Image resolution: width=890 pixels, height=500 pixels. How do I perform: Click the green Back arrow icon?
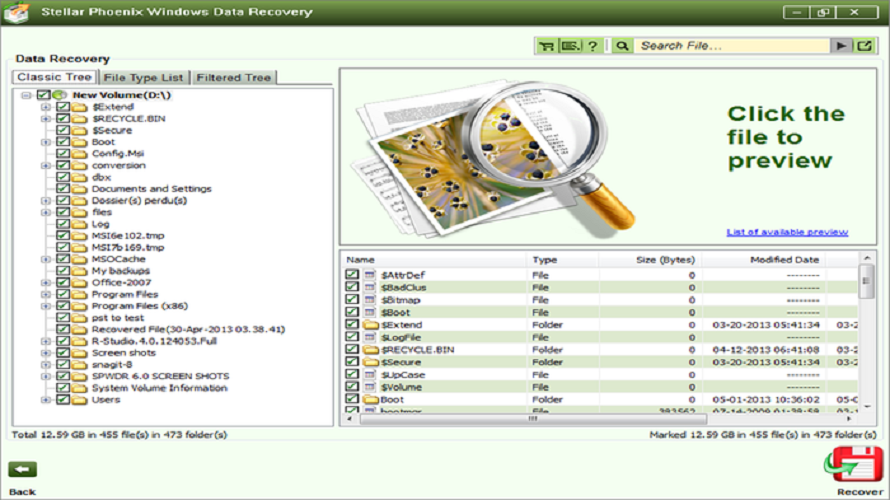click(23, 469)
